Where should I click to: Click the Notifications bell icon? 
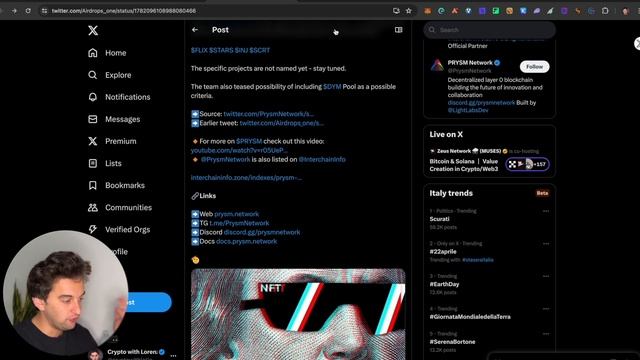93,97
